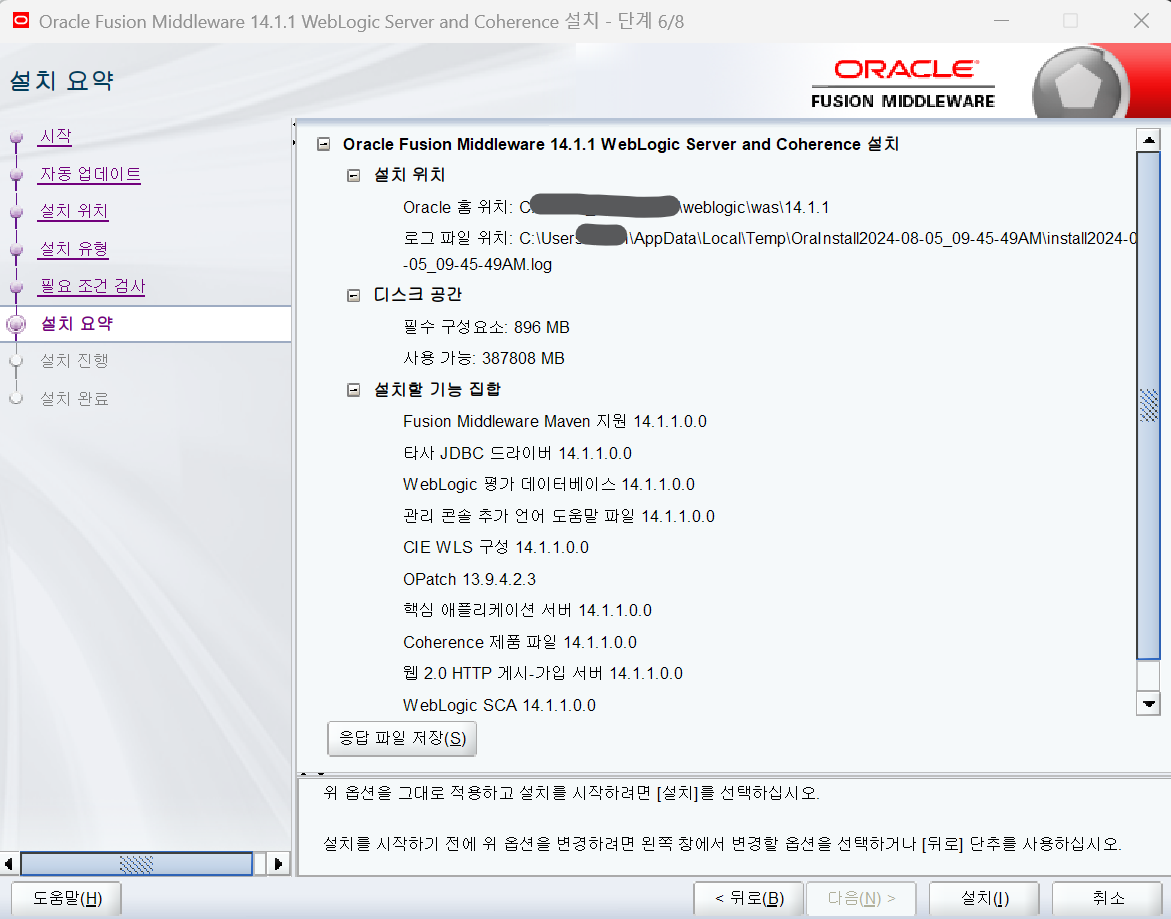Open the 필요 조건 검사 step

[x=92, y=286]
